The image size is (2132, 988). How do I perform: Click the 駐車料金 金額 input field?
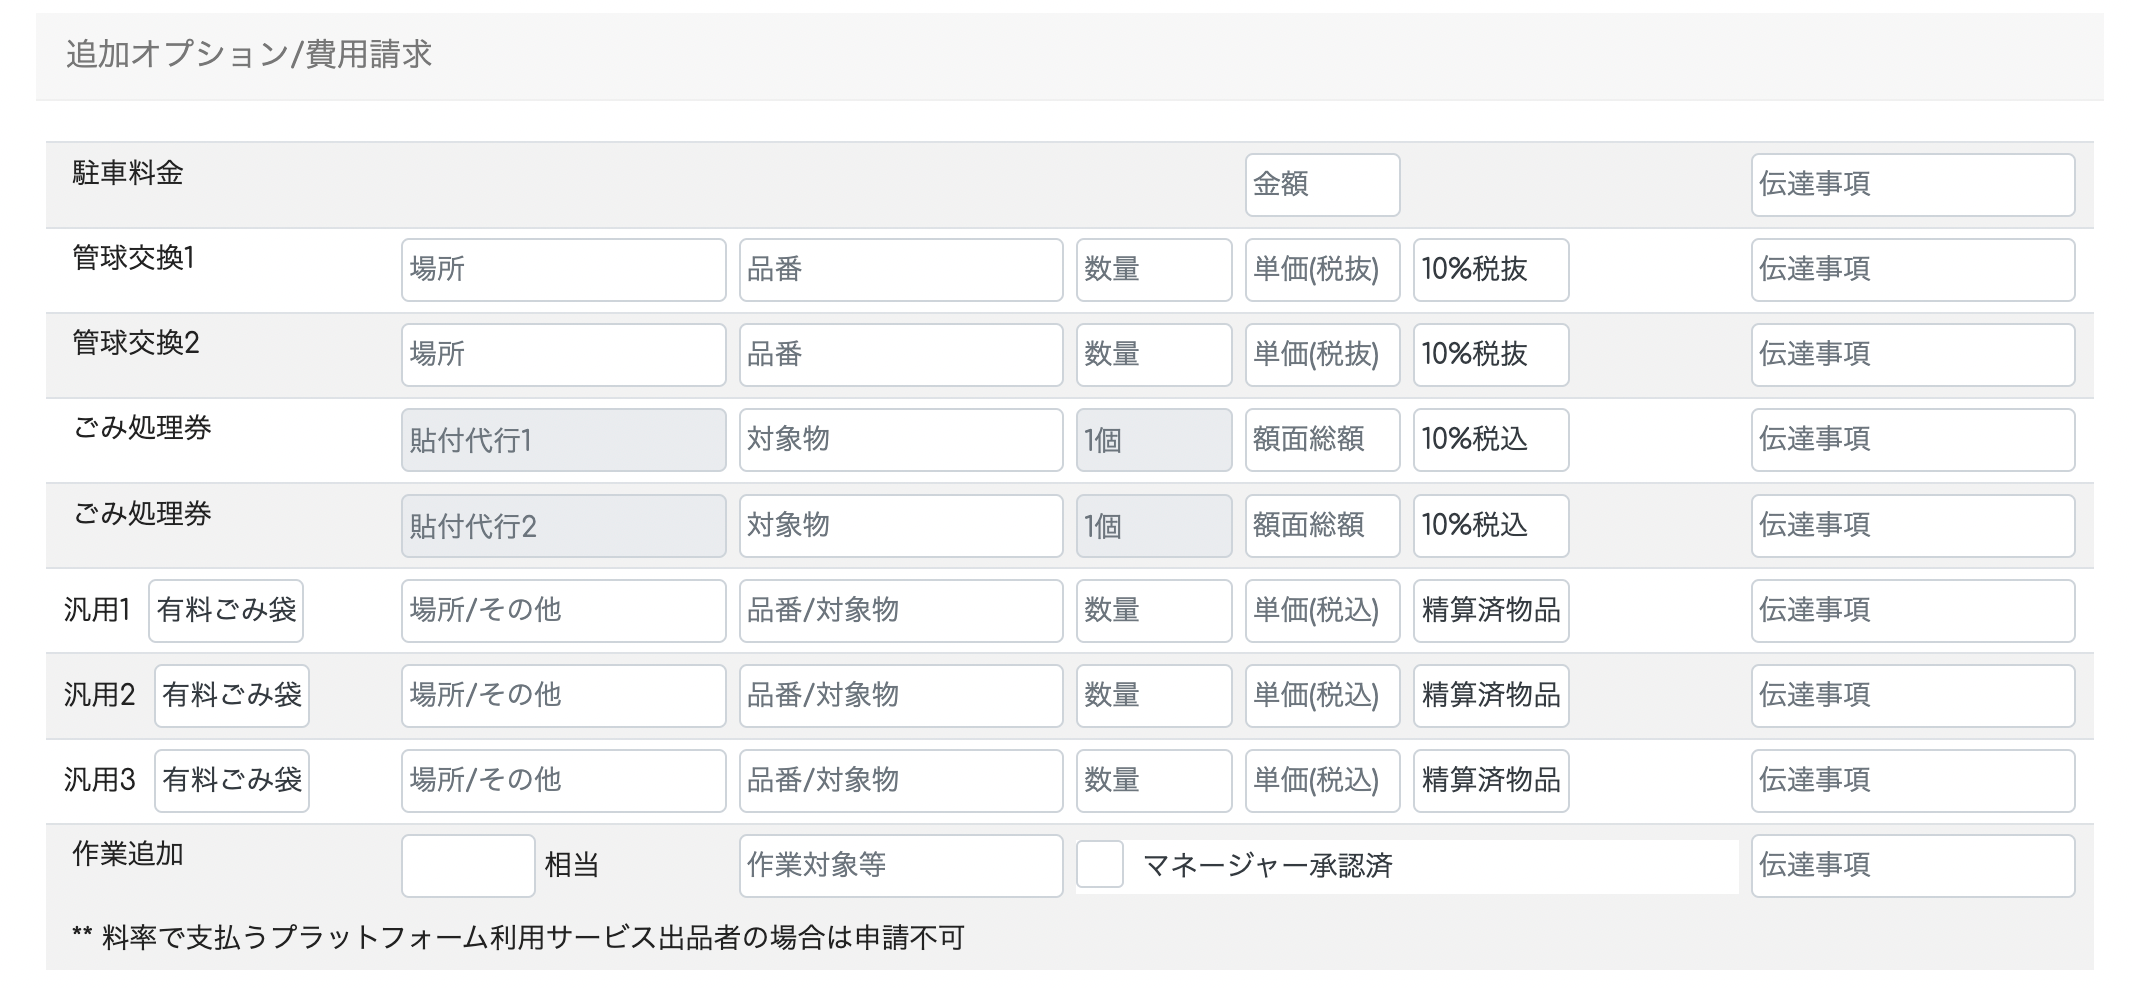pos(1321,184)
